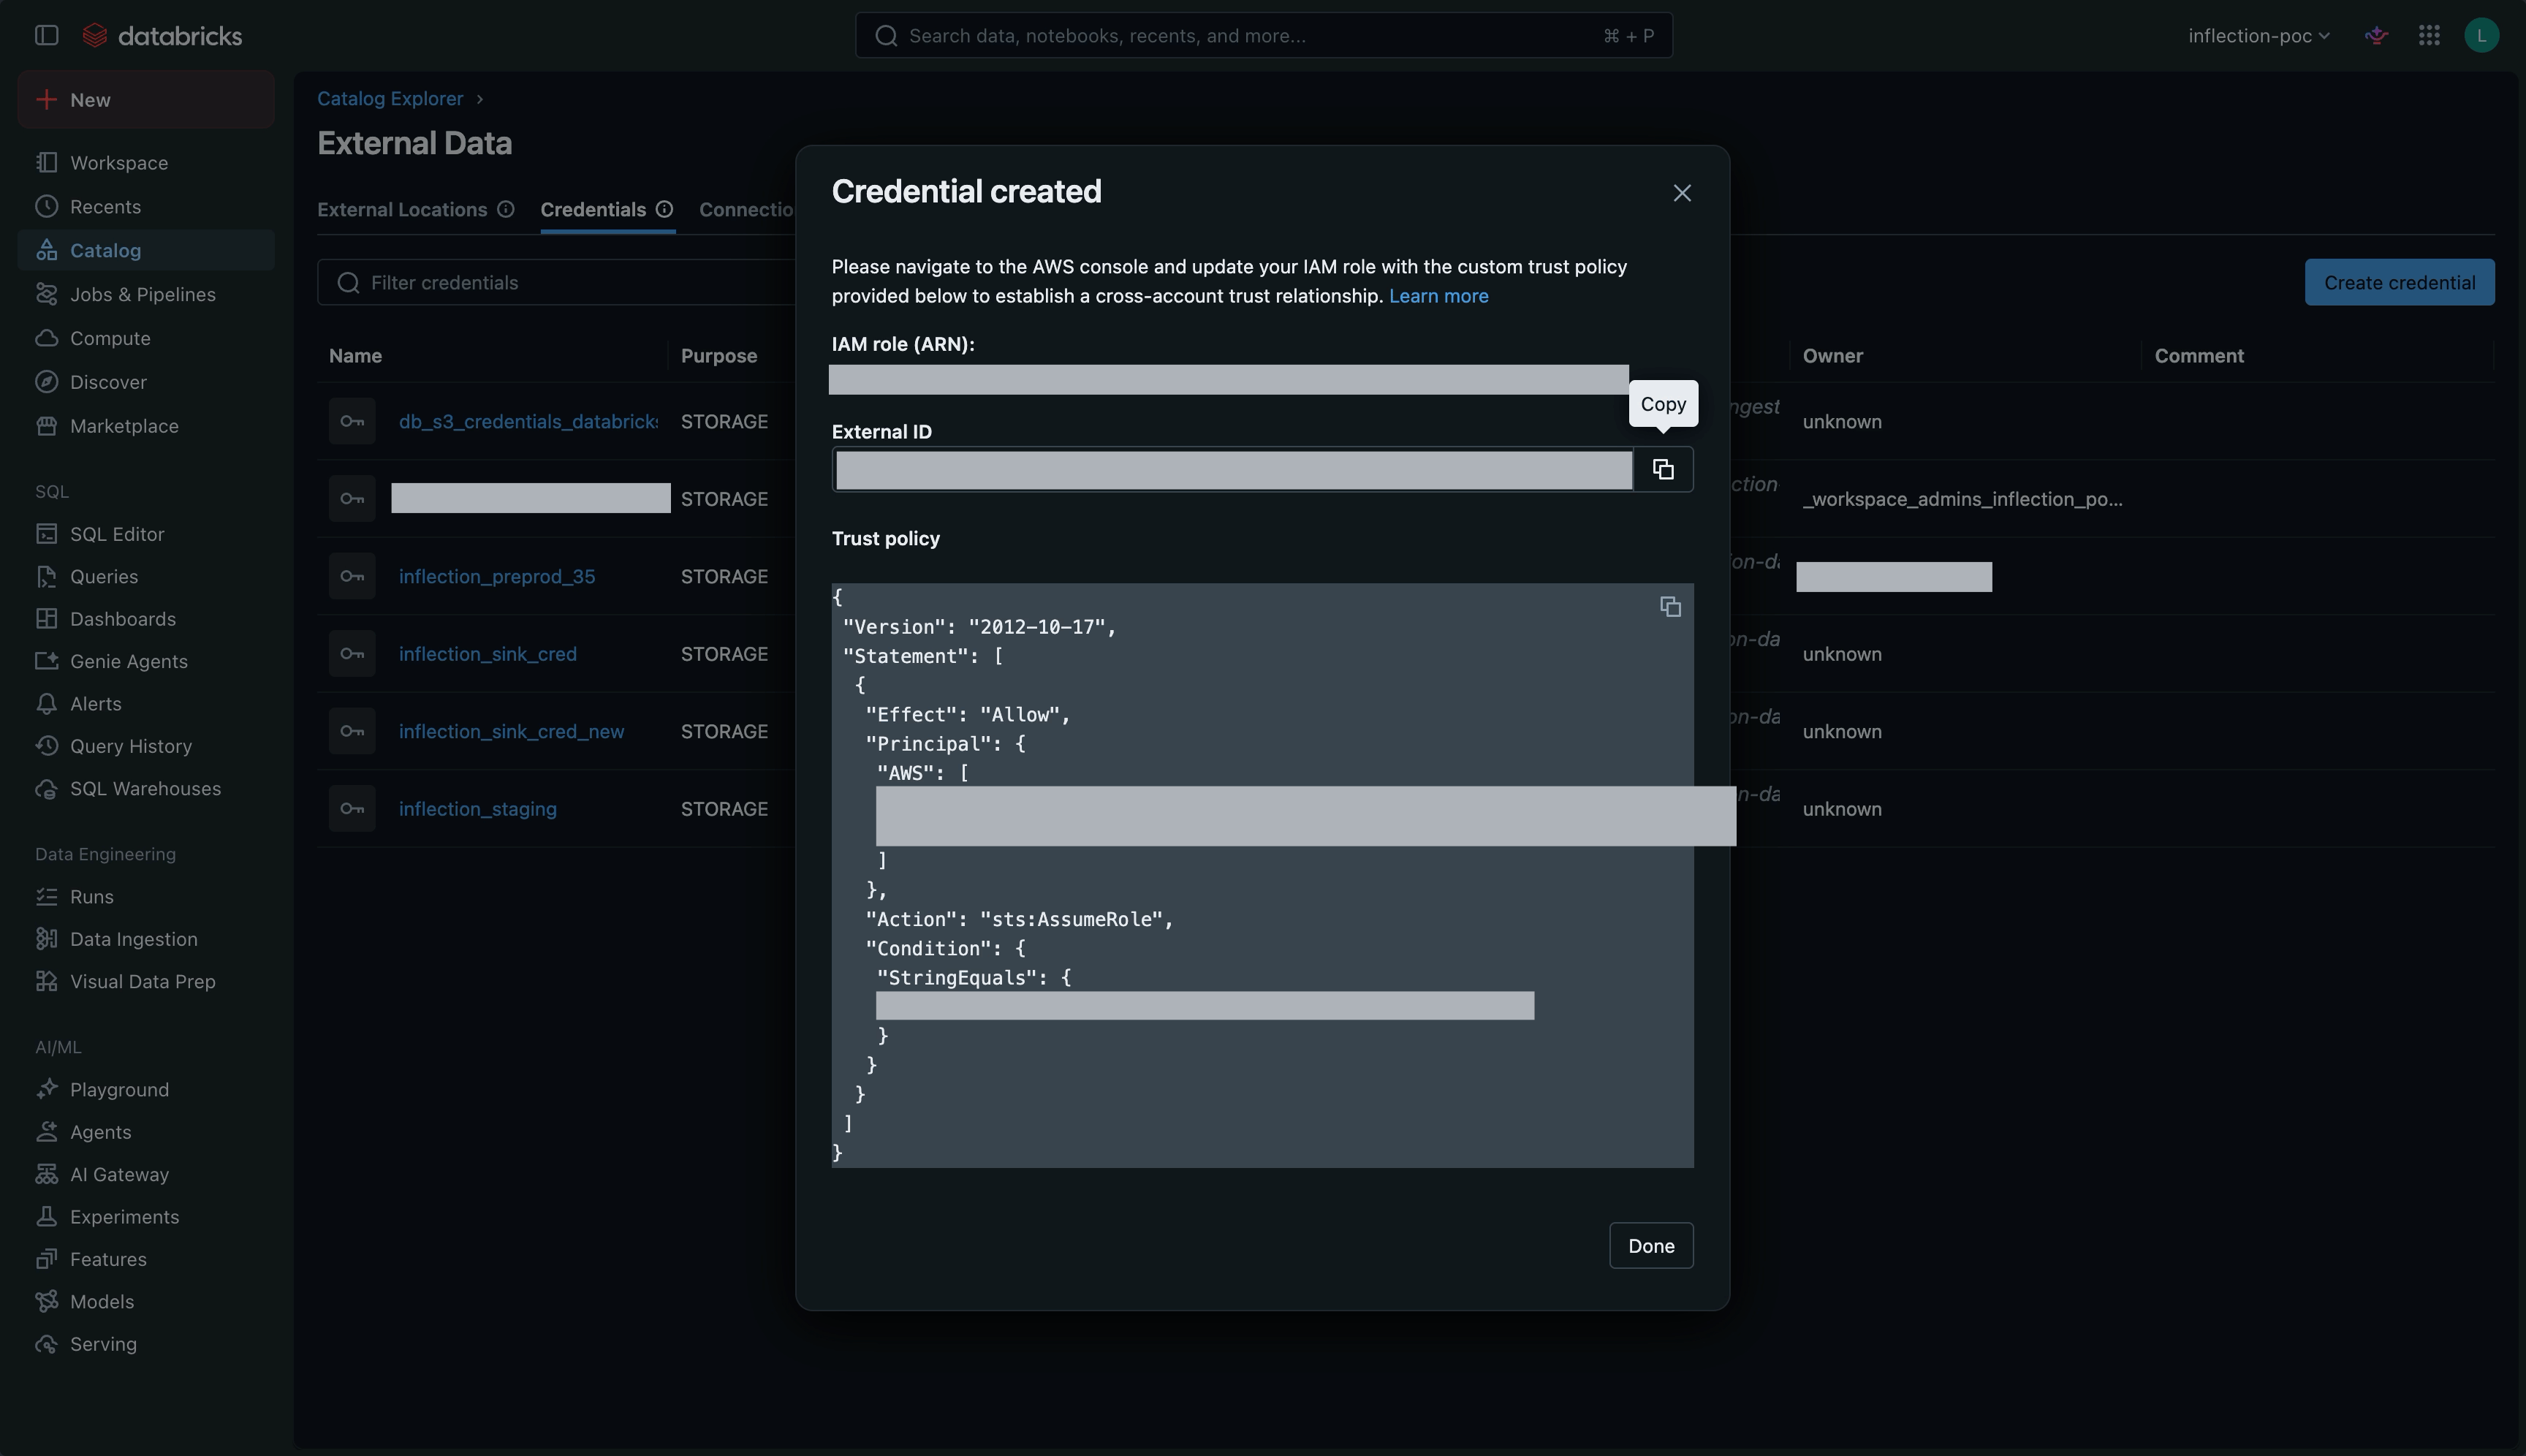Open the Data Ingestion page

click(x=146, y=939)
